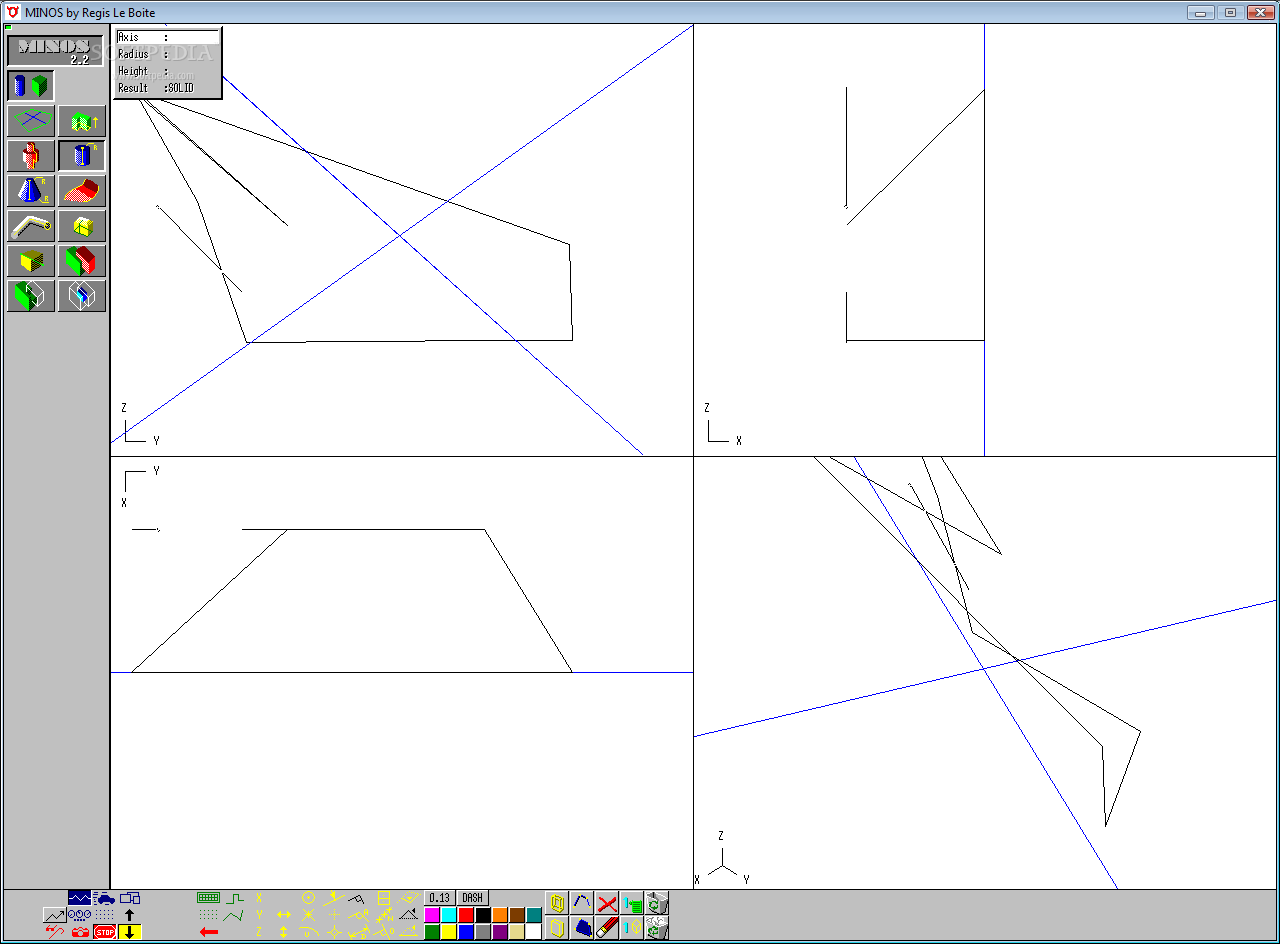Select the red revolution solid tool
Screen dimensions: 1280x944
click(x=31, y=156)
